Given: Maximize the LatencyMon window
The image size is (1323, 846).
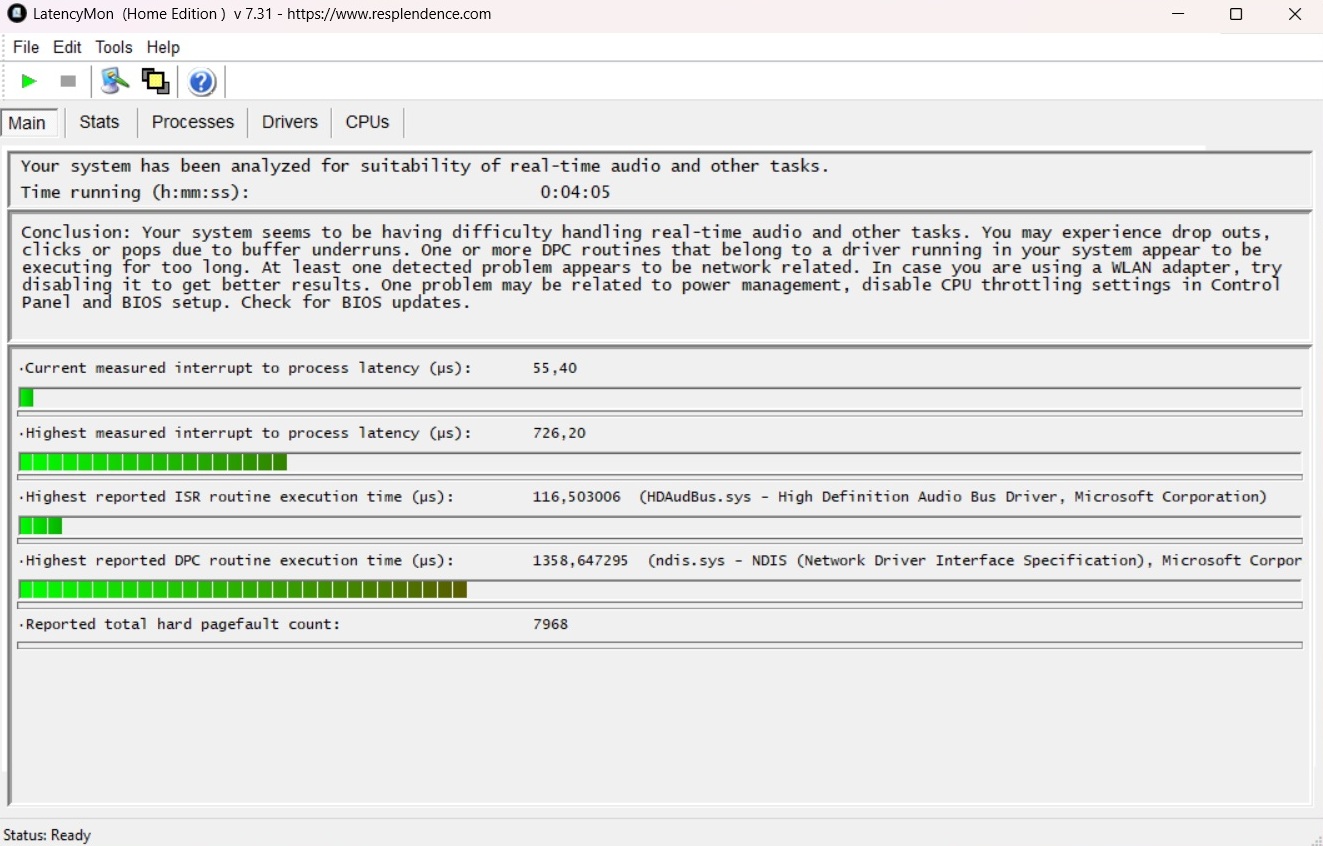Looking at the screenshot, I should (1236, 14).
